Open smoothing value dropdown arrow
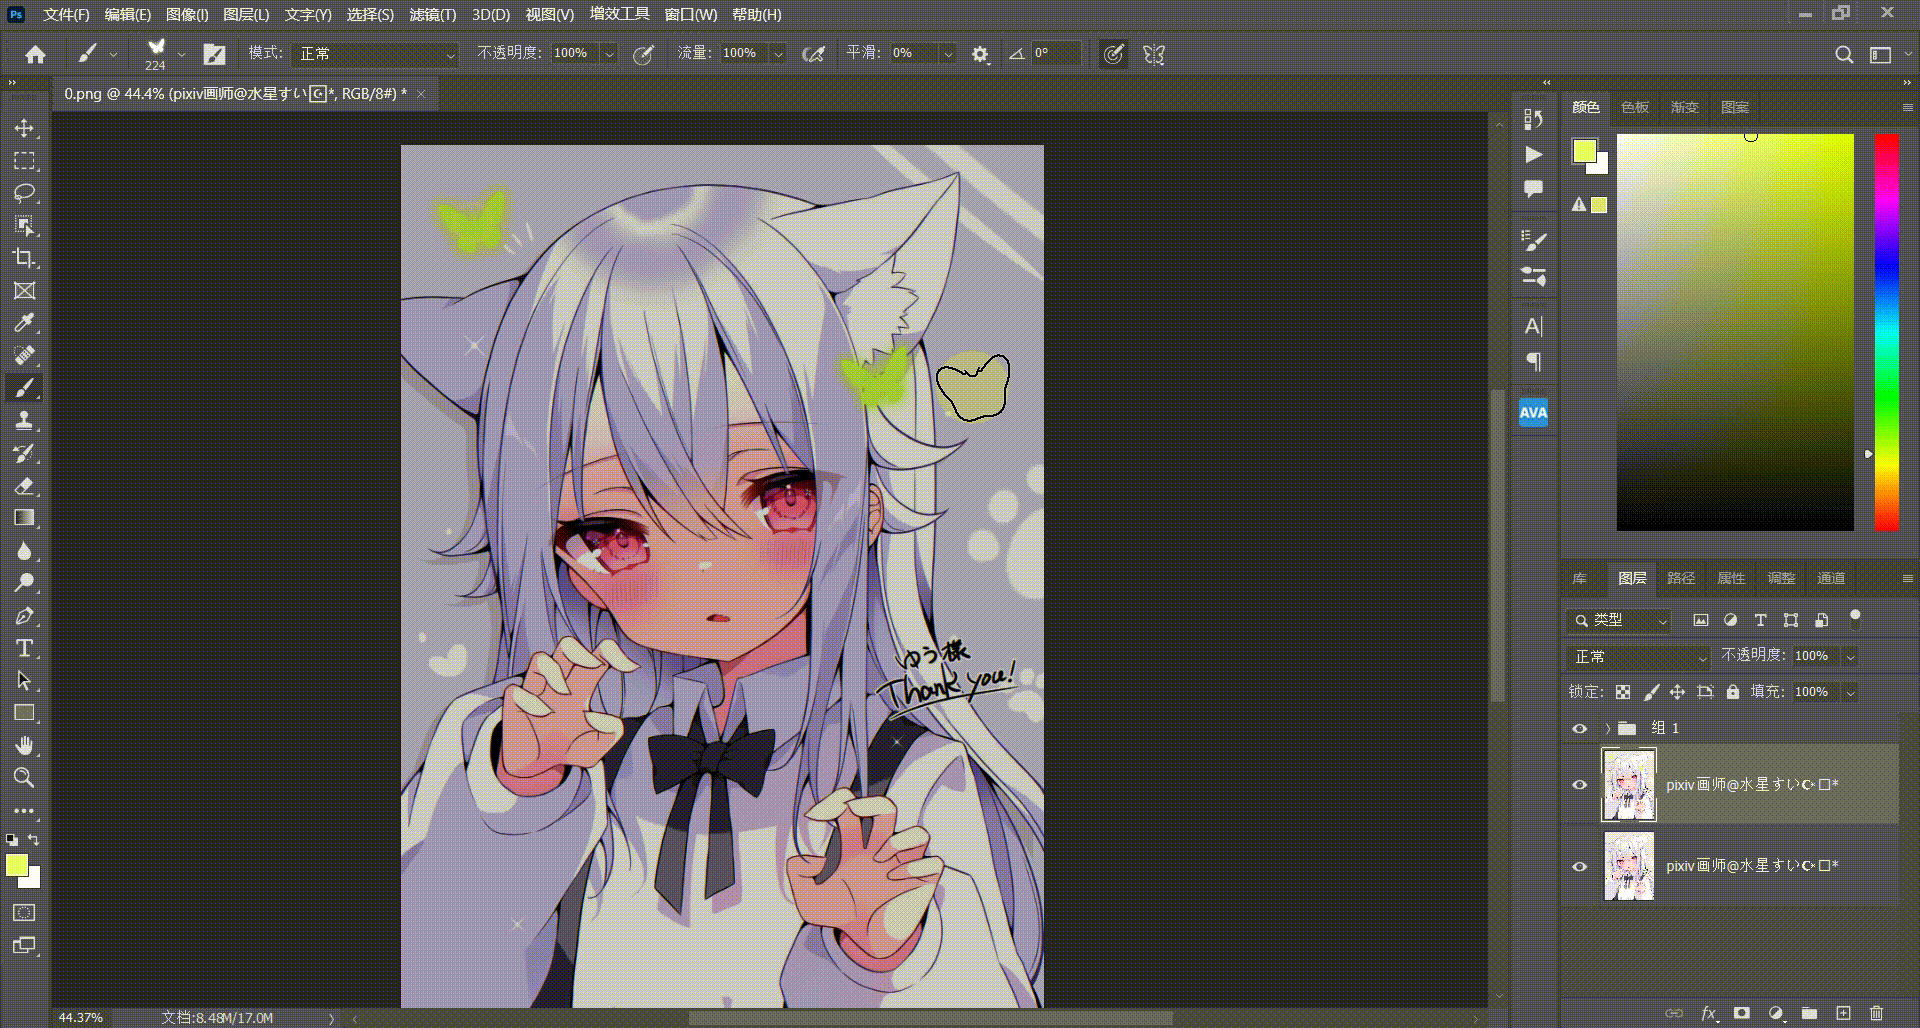 [x=947, y=54]
